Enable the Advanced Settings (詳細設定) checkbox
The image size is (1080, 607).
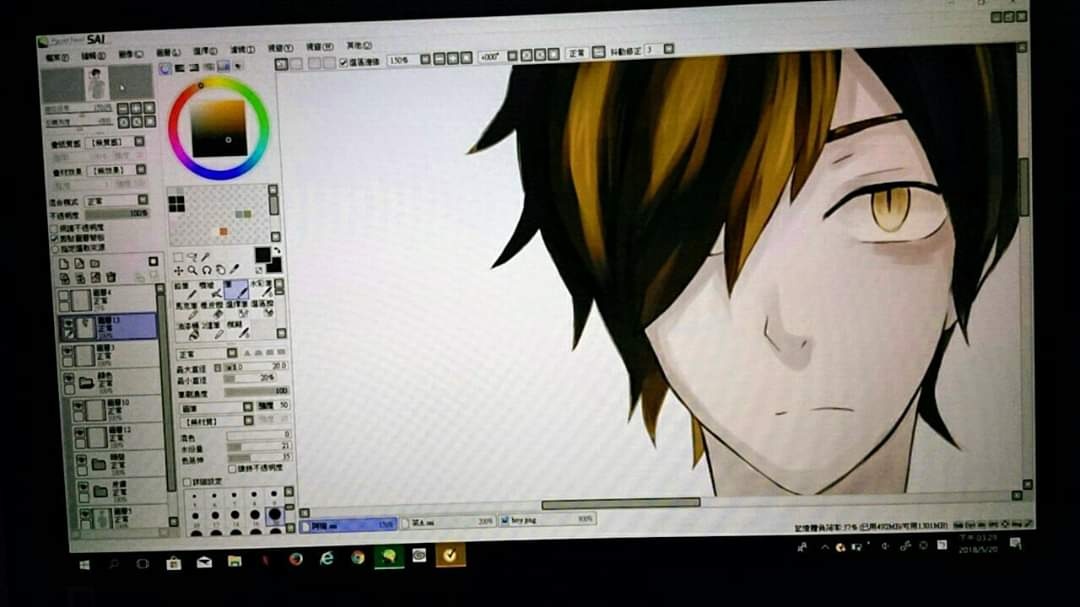187,482
